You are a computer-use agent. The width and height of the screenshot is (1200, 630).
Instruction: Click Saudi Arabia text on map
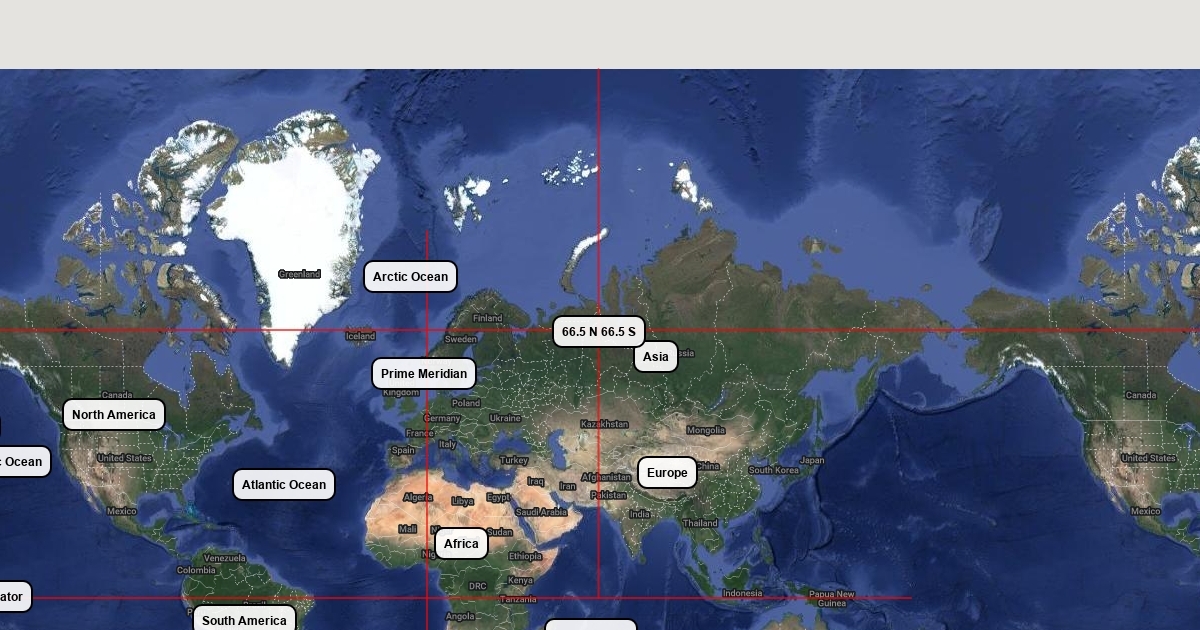[x=541, y=512]
